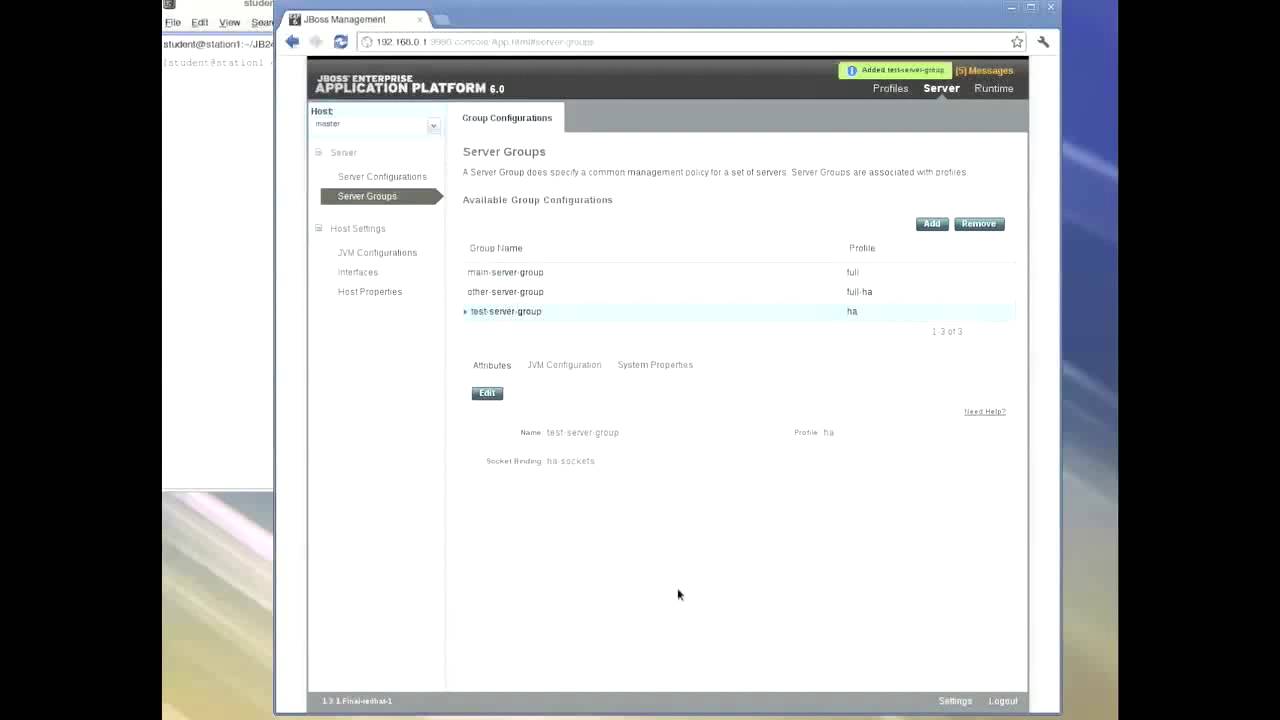The image size is (1280, 720).
Task: Switch to the Server section
Action: (x=941, y=89)
